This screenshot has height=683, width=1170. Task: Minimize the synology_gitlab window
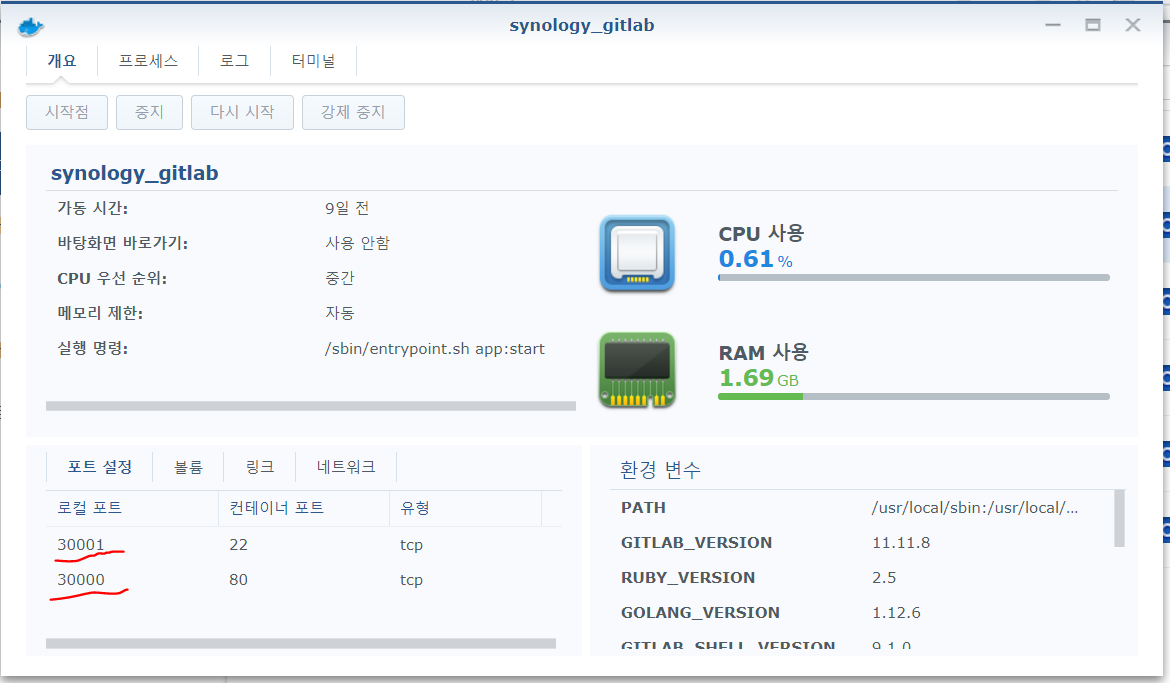coord(1053,25)
